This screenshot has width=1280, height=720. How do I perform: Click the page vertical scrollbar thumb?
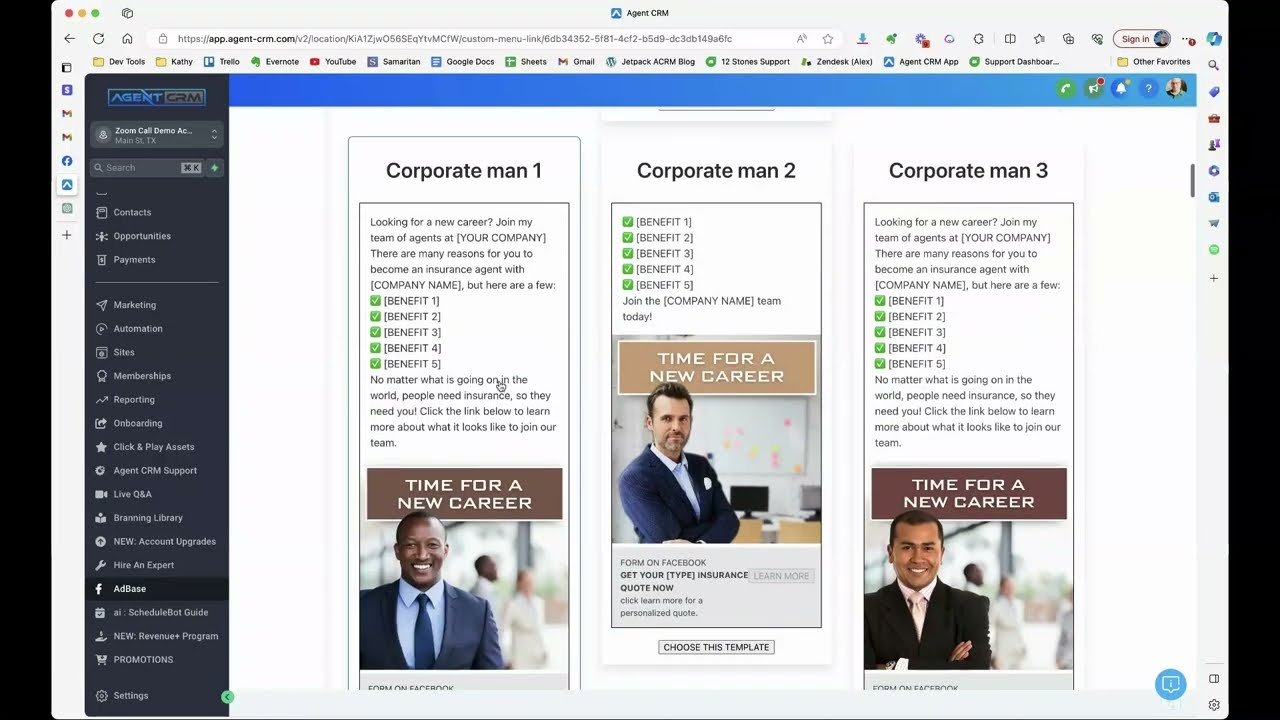[x=1191, y=180]
